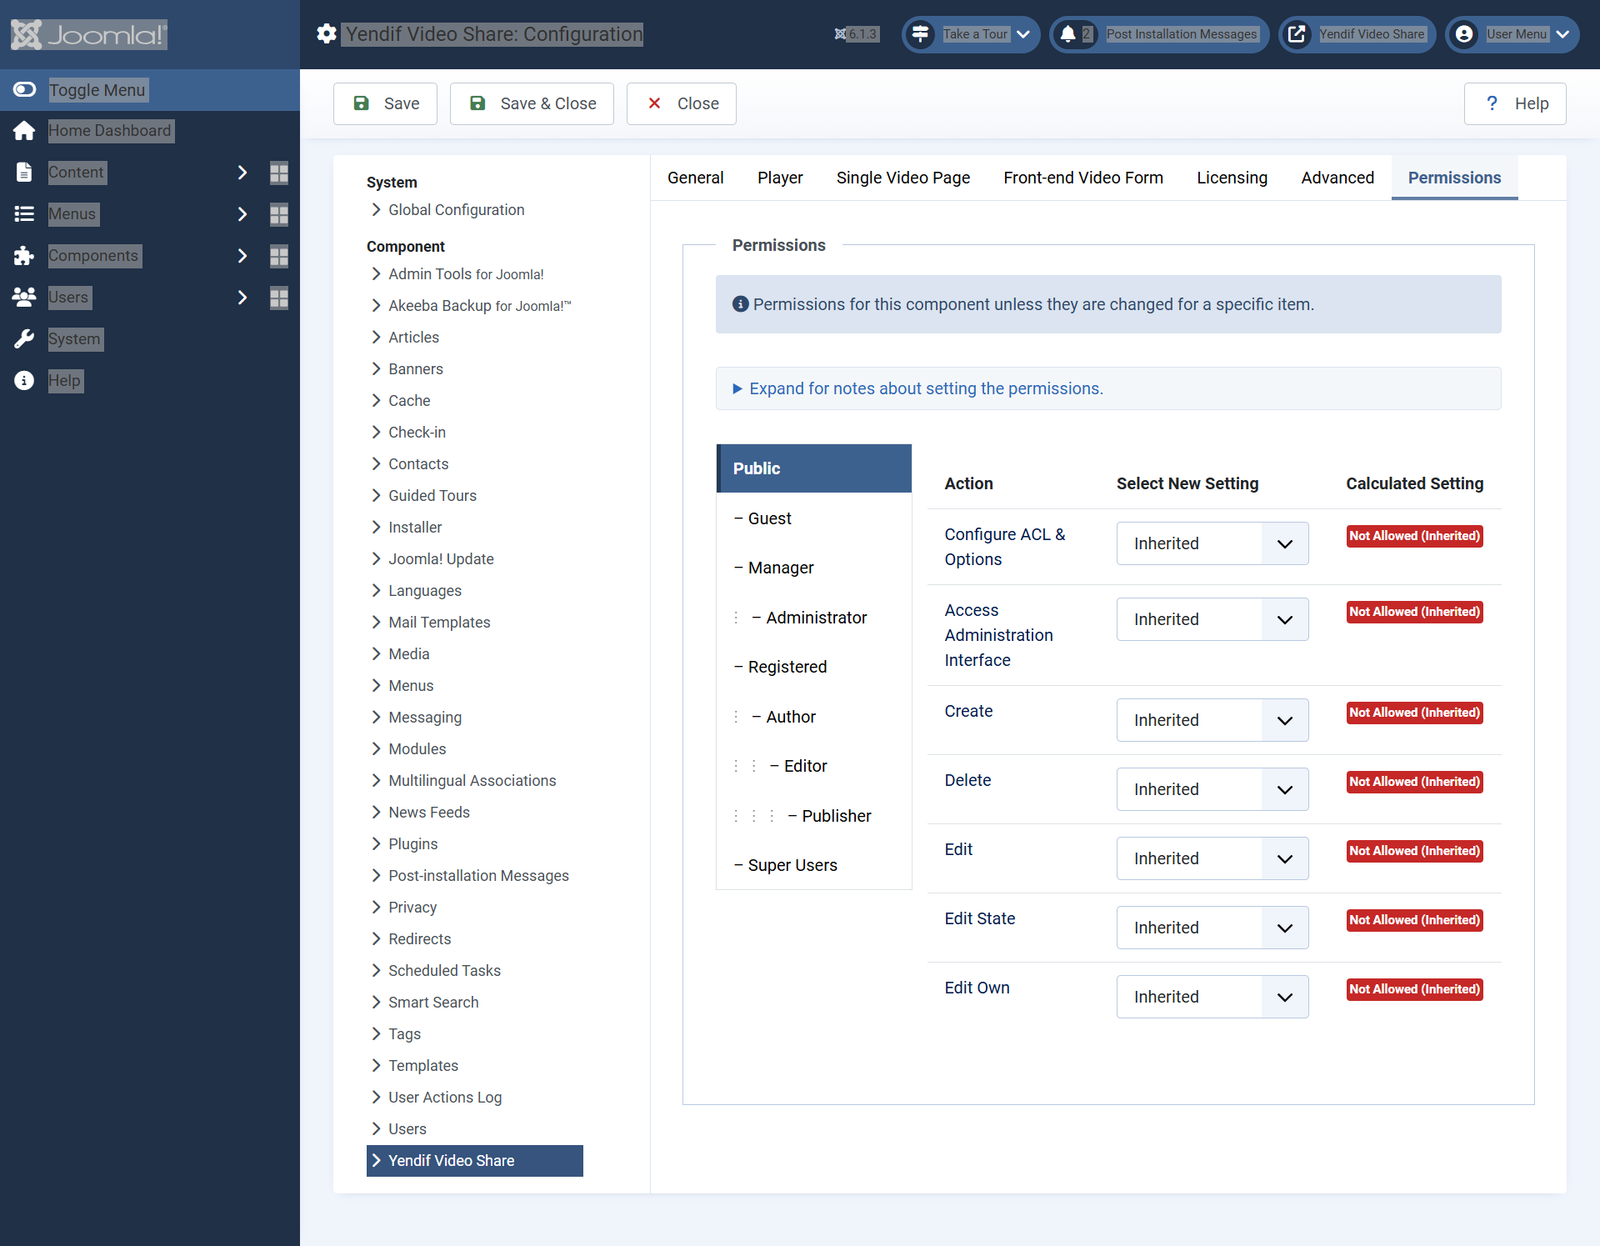
Task: Switch to the Front-end Video Form tab
Action: [1083, 178]
